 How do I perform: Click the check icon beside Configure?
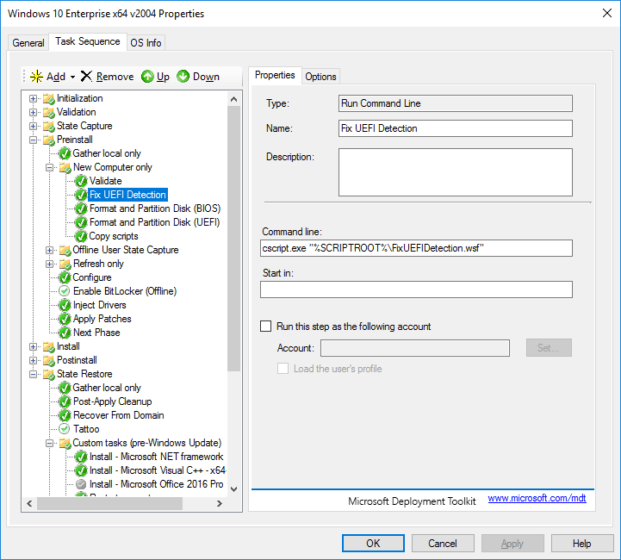pos(65,278)
